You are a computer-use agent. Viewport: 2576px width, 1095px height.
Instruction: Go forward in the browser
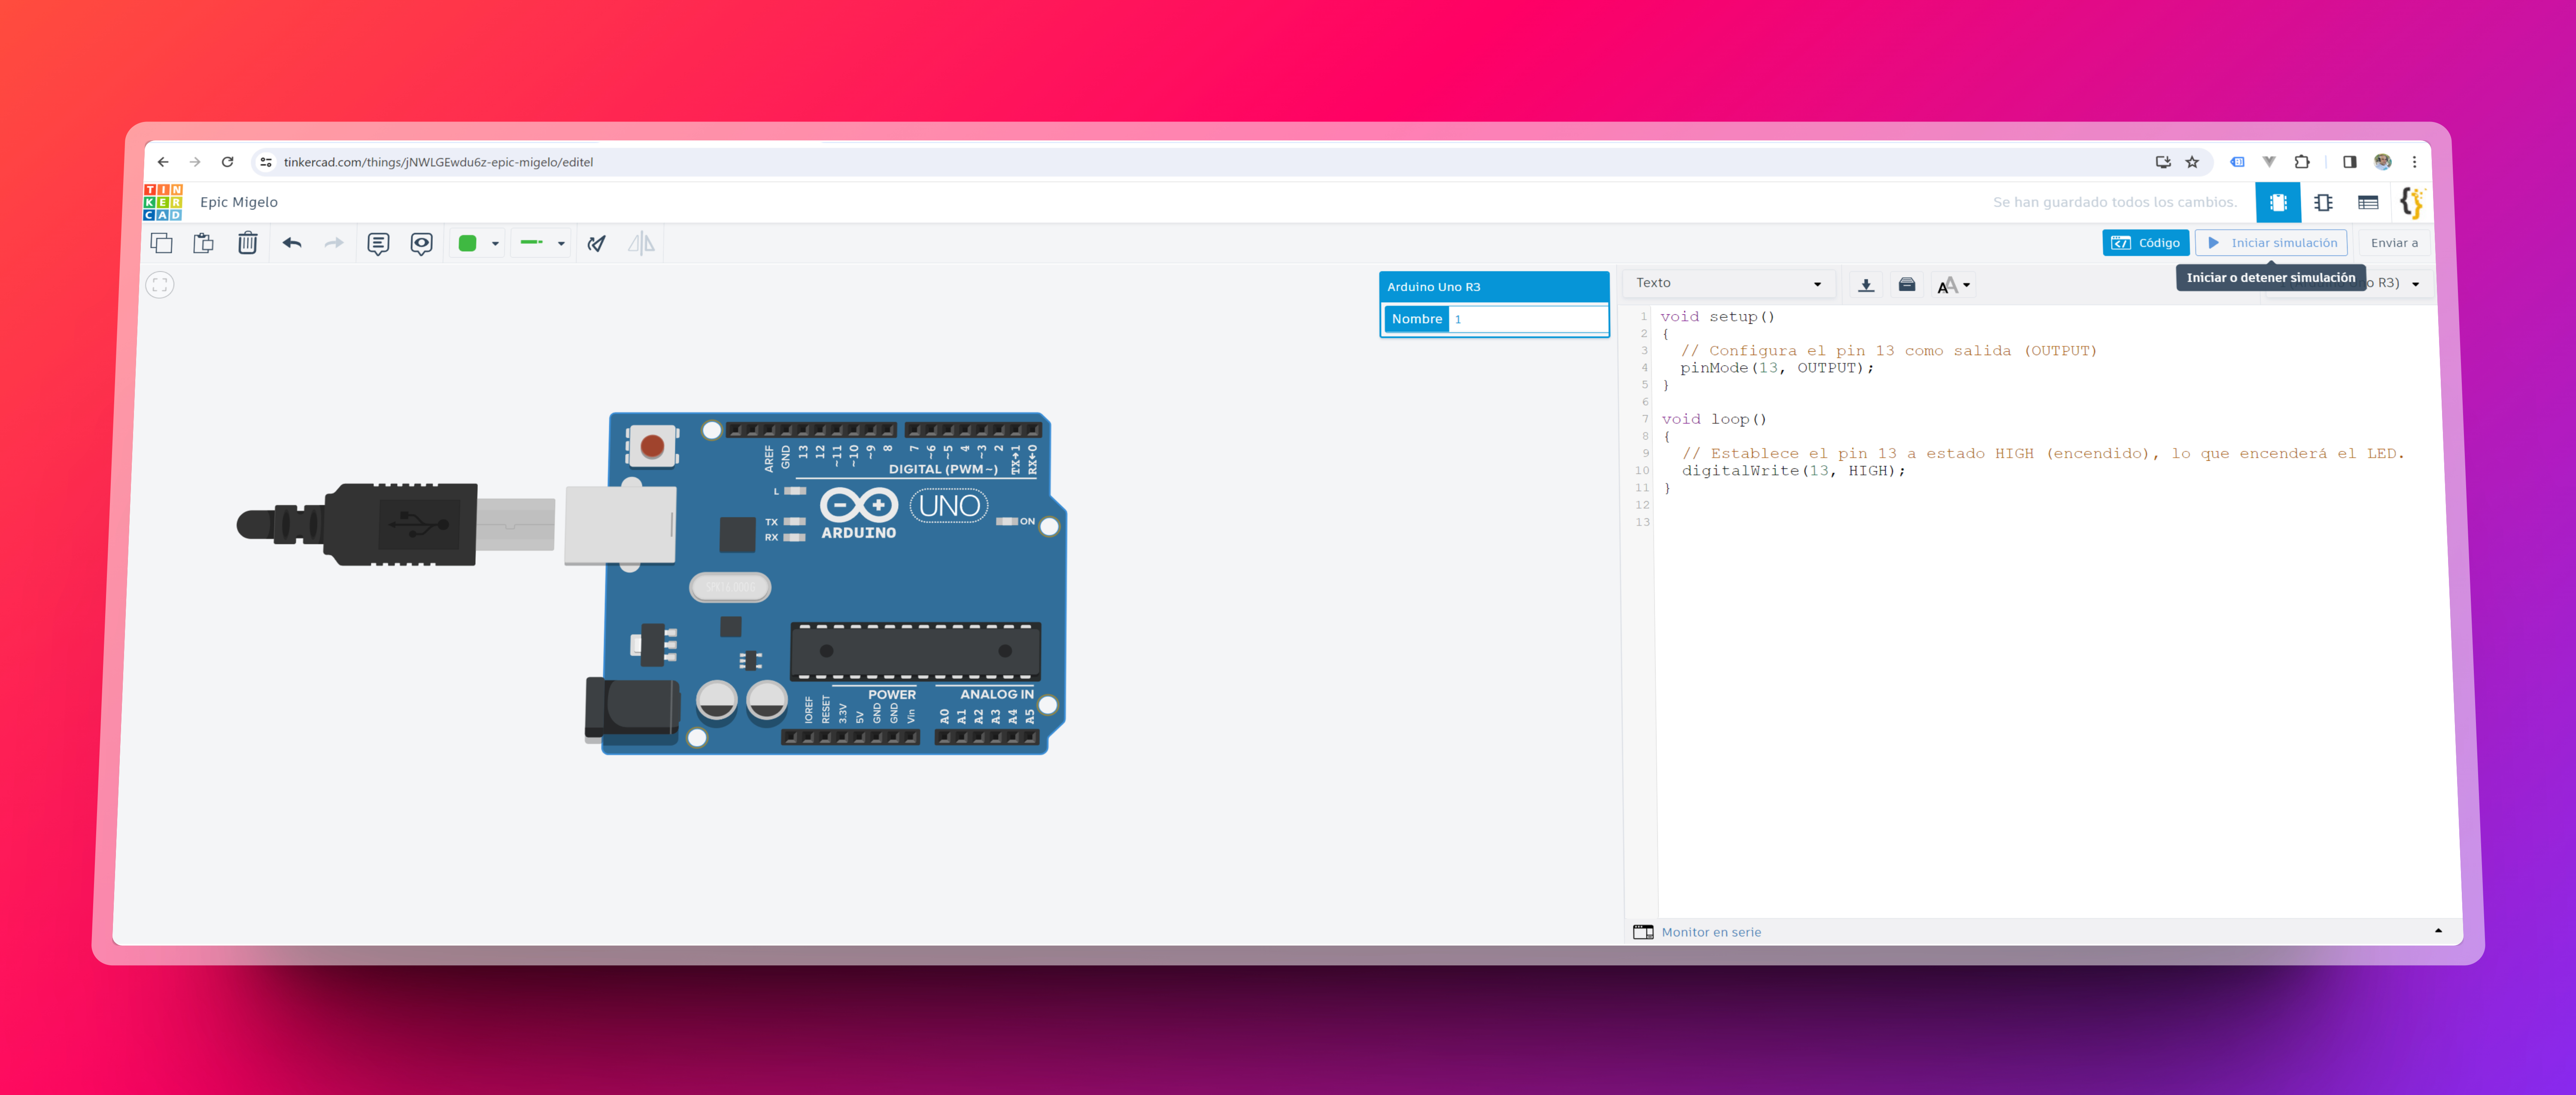point(195,162)
